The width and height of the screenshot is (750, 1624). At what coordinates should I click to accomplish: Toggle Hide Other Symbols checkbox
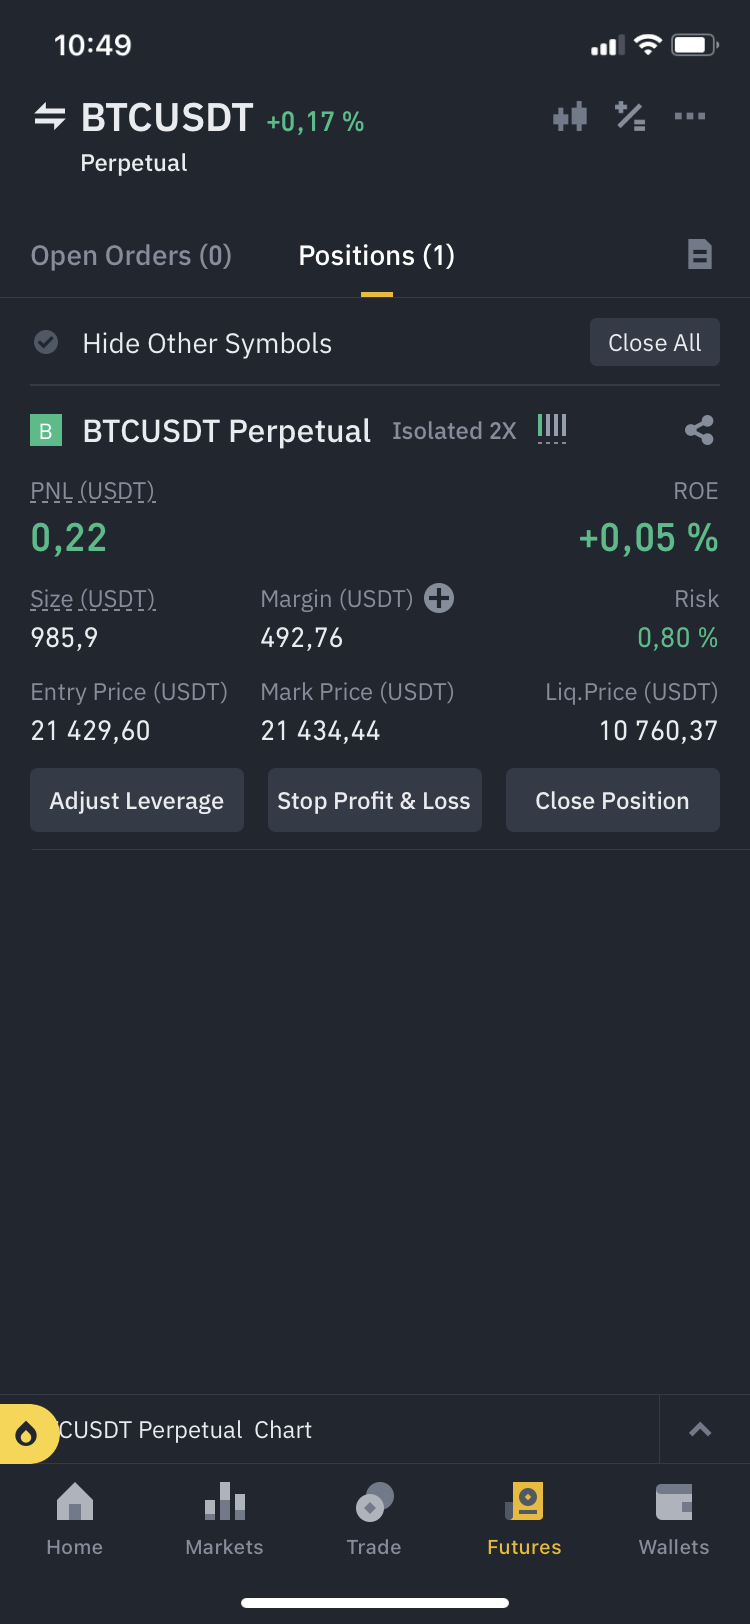coord(46,343)
